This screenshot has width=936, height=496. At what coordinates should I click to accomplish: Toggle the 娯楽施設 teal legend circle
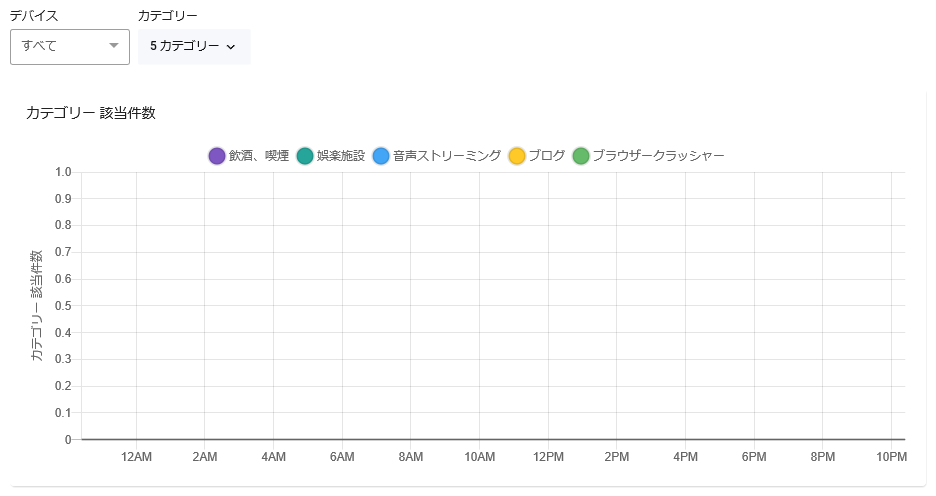(x=305, y=156)
